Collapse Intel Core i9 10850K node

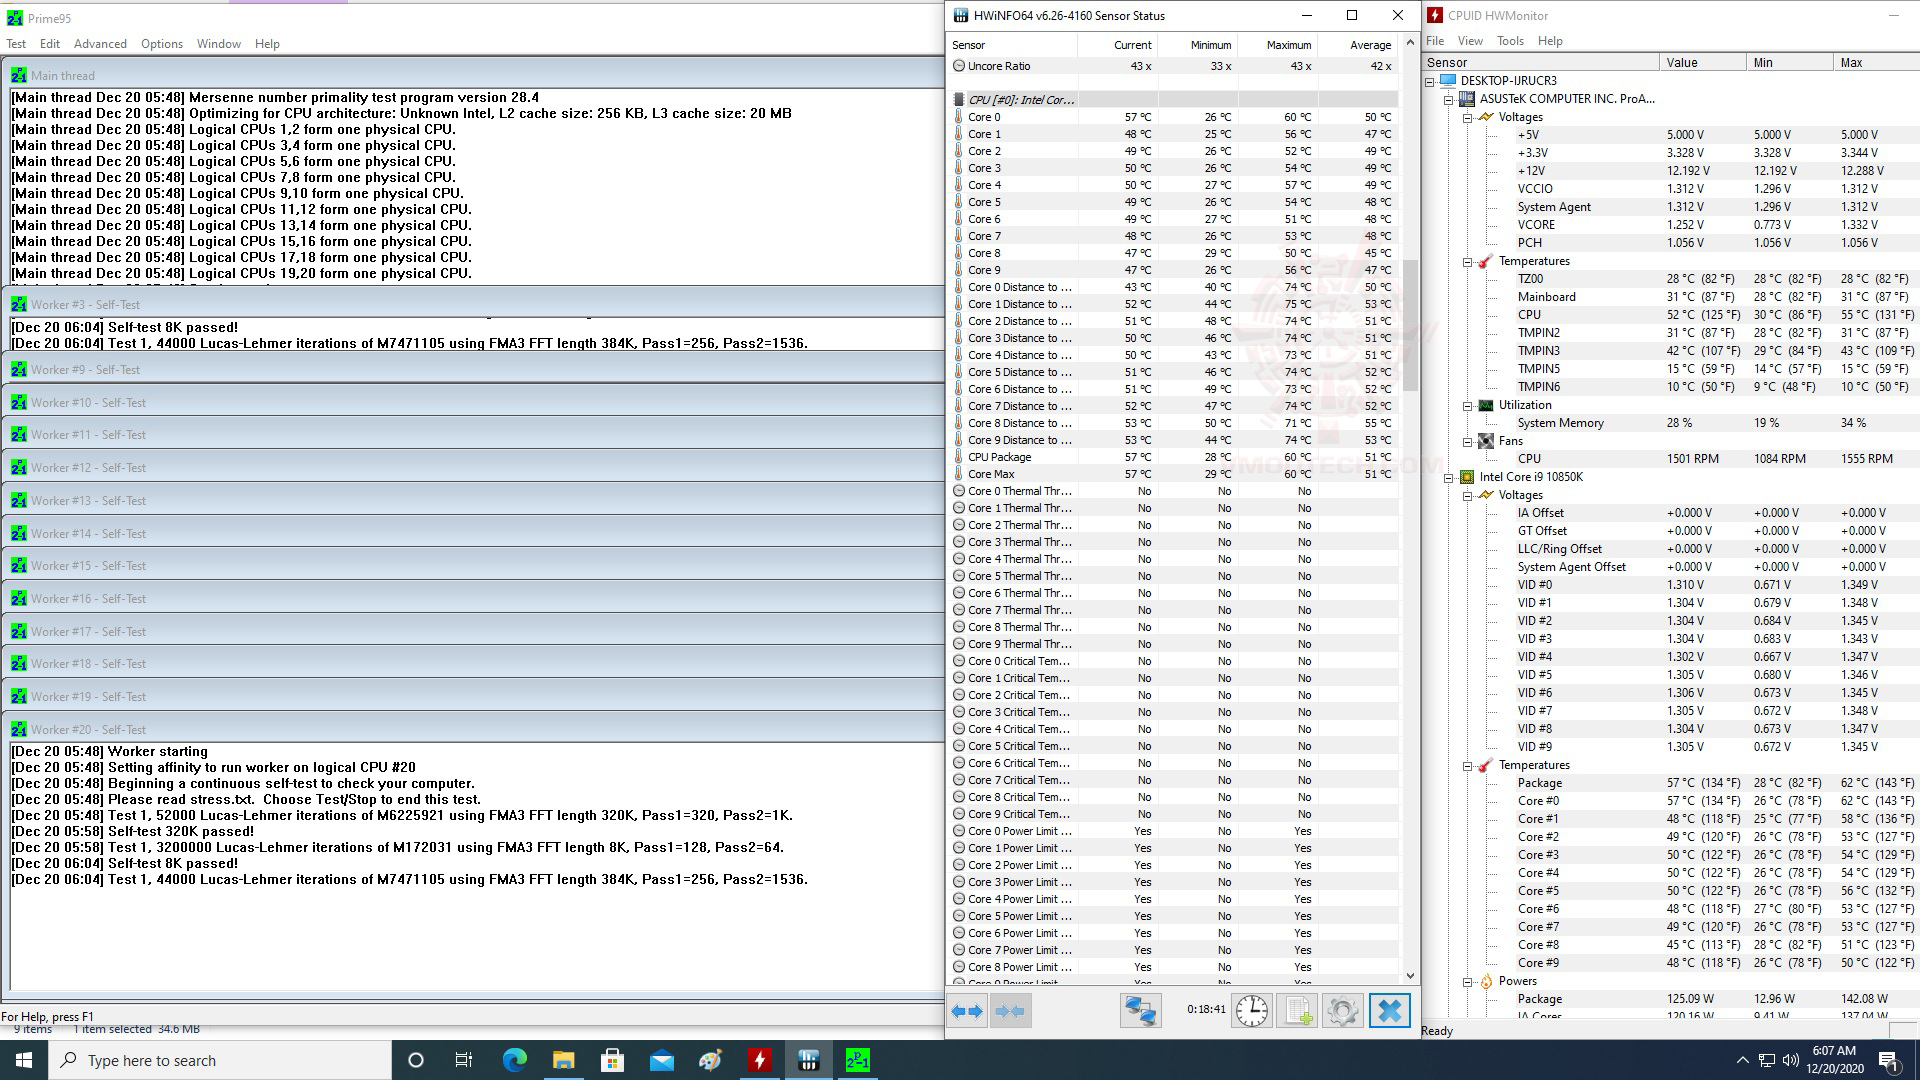pyautogui.click(x=1448, y=478)
